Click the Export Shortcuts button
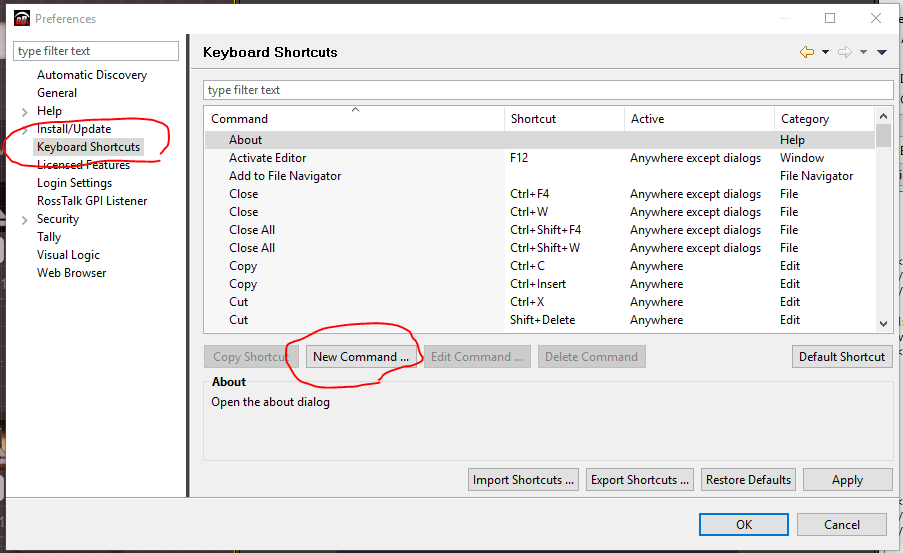Image resolution: width=903 pixels, height=553 pixels. coord(640,480)
